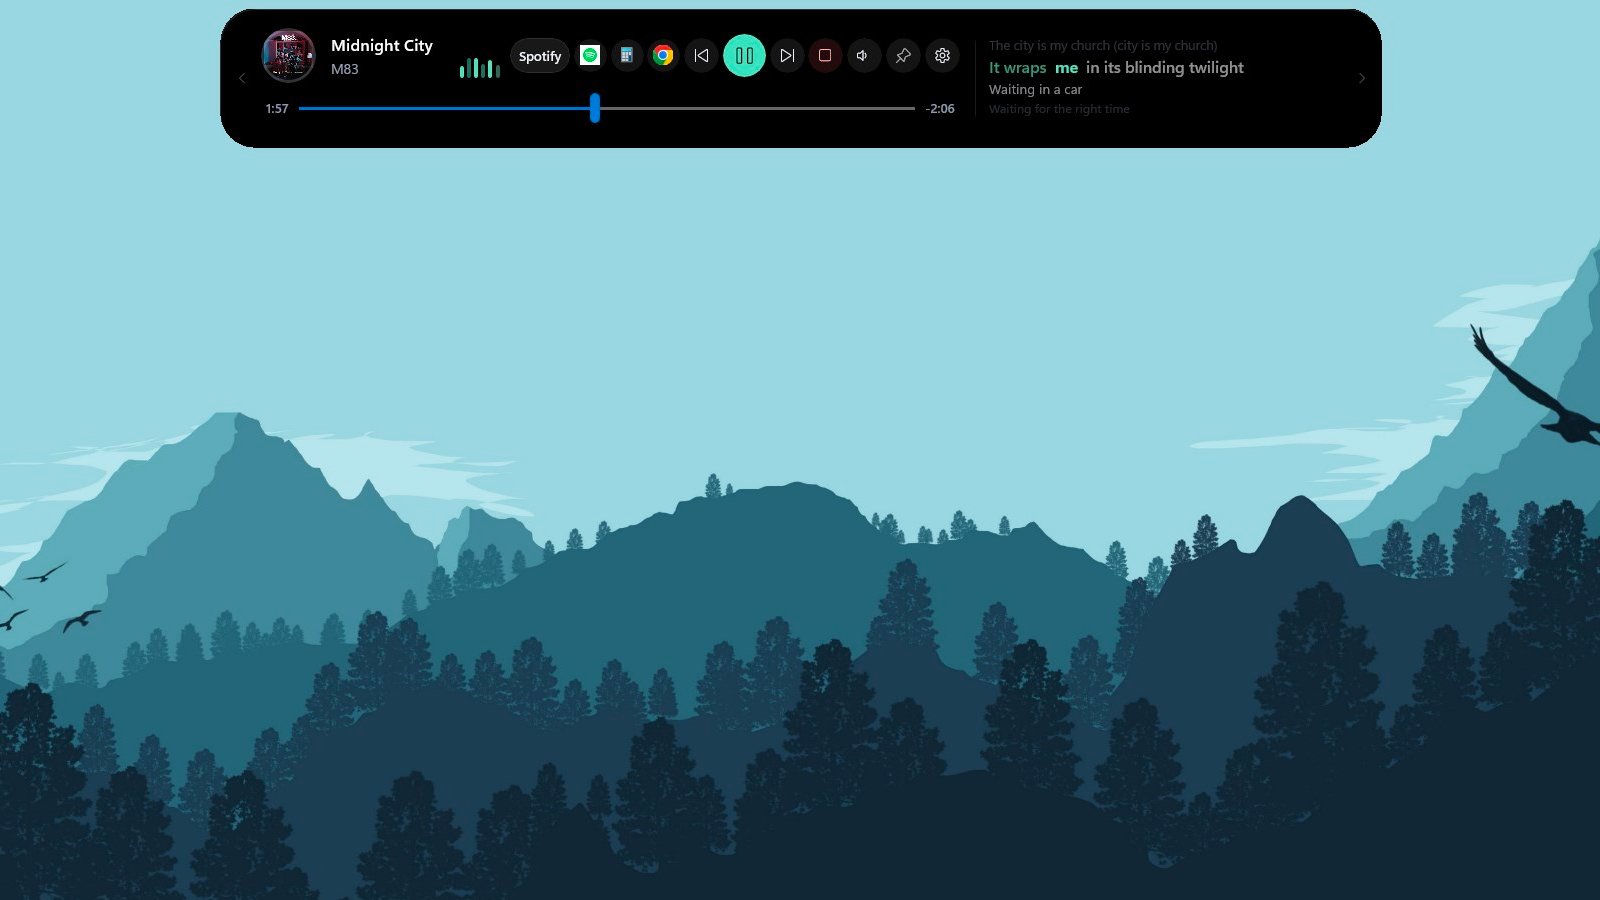
Task: Click remaining time "-2:06"
Action: point(940,108)
